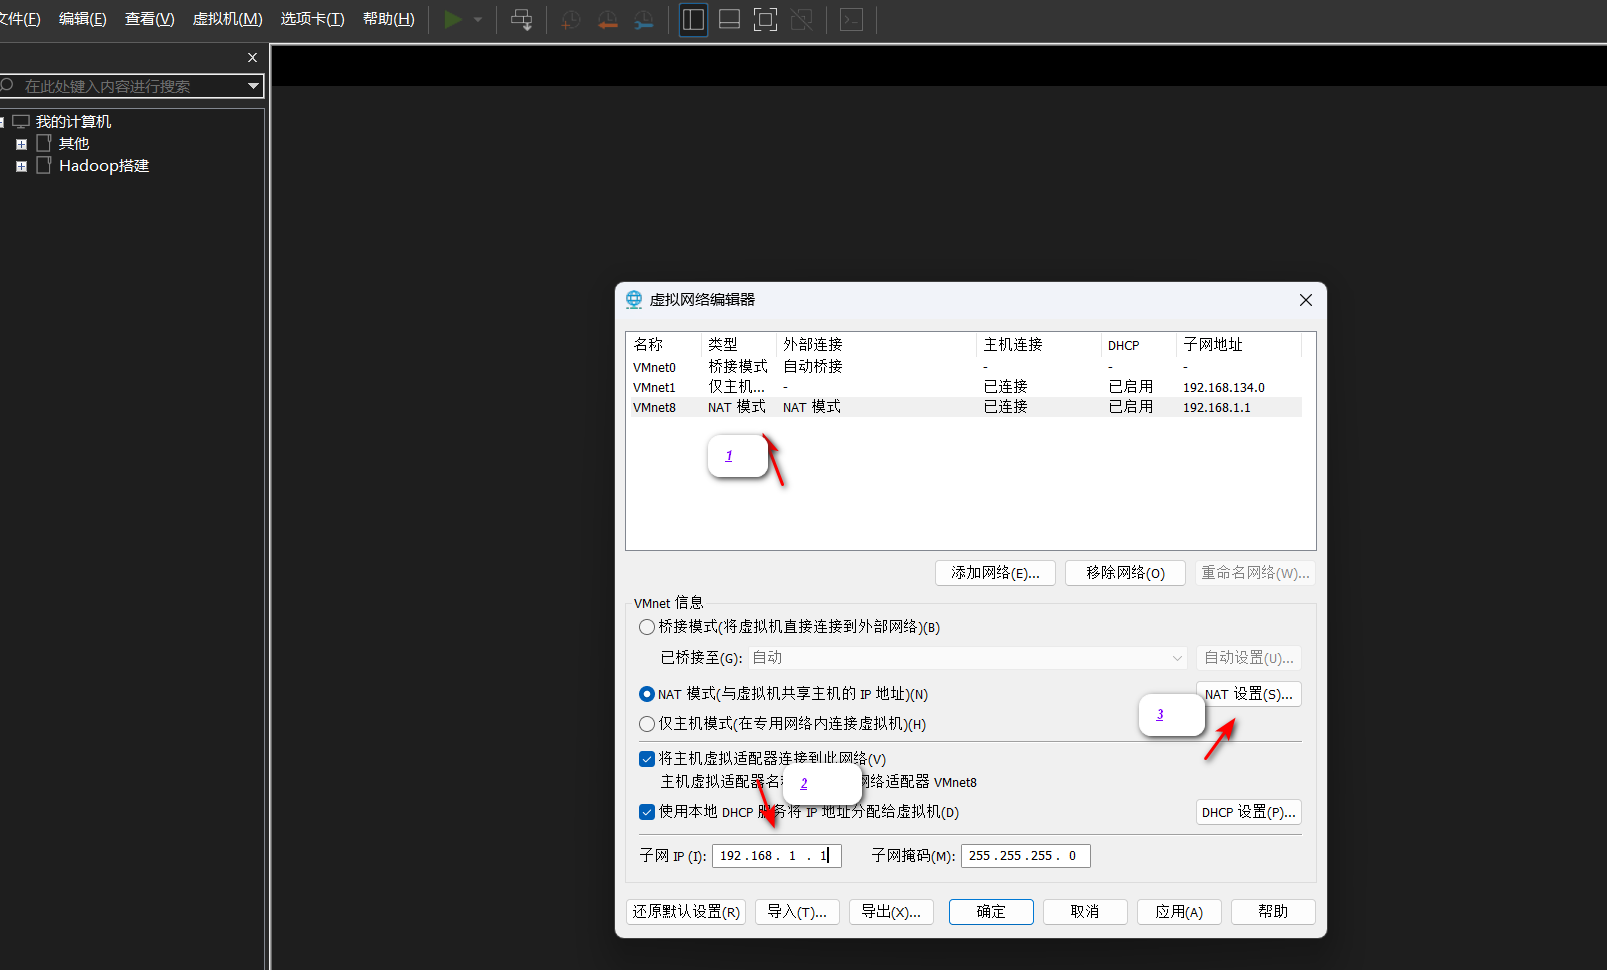Image resolution: width=1607 pixels, height=970 pixels.
Task: Click the subnet mask input field
Action: point(1024,856)
